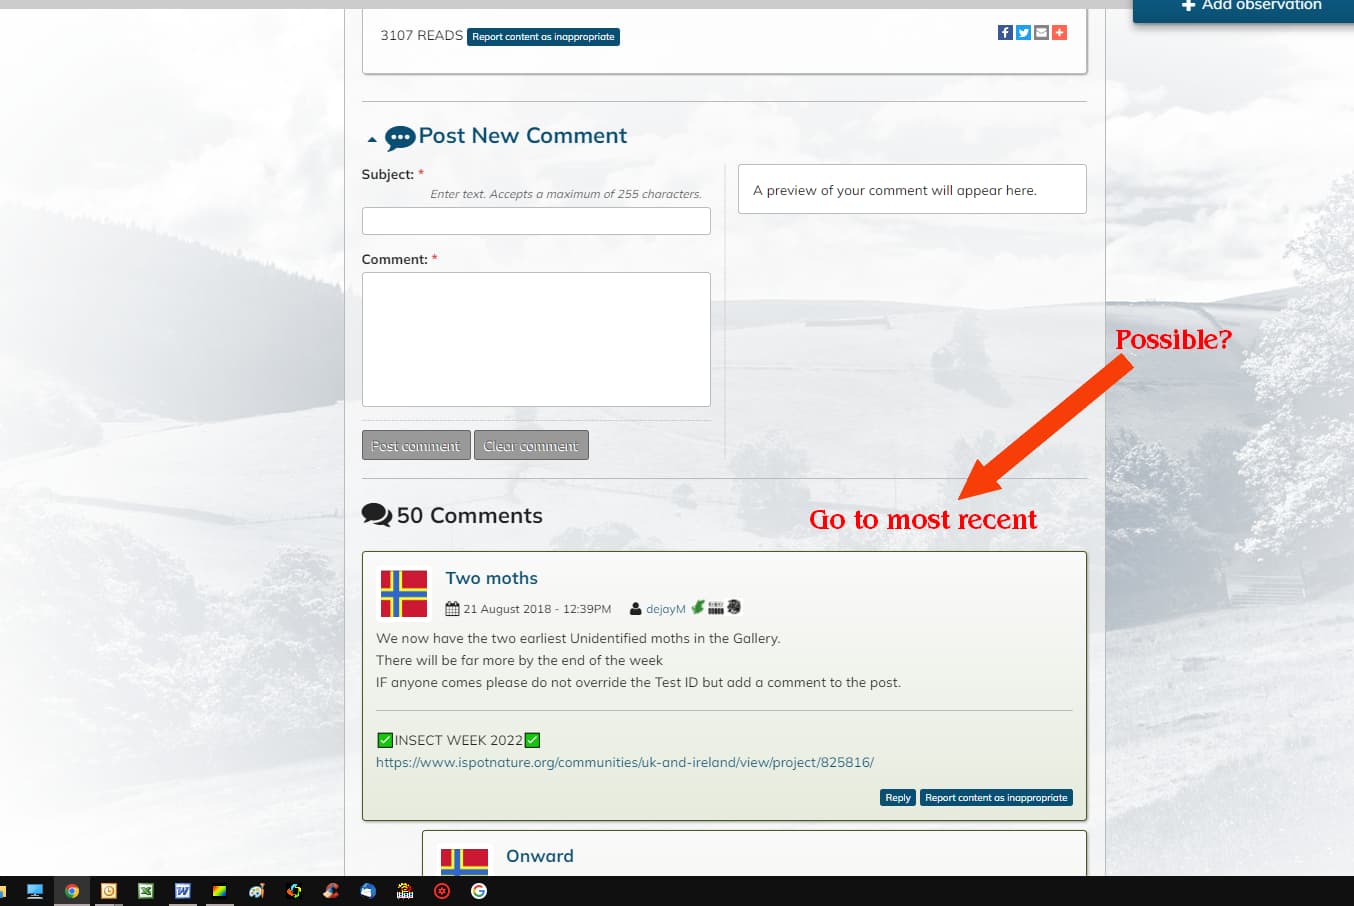This screenshot has width=1354, height=906.
Task: Share the post via the email icon
Action: point(1041,33)
